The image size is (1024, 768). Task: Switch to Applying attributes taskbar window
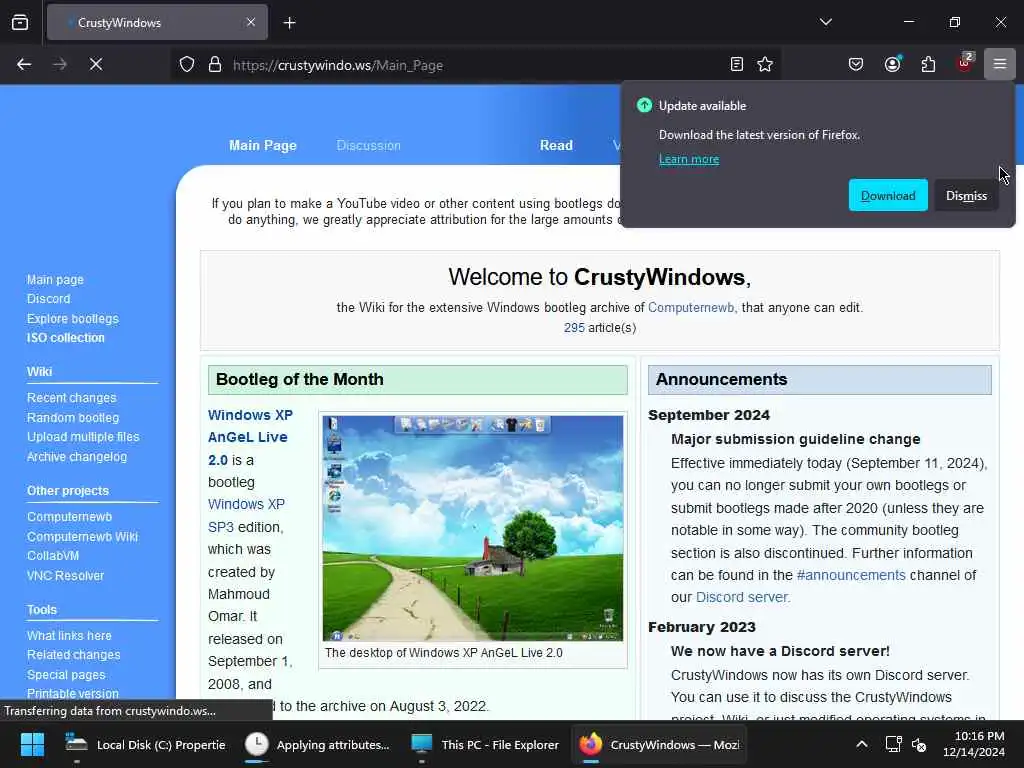(x=317, y=744)
